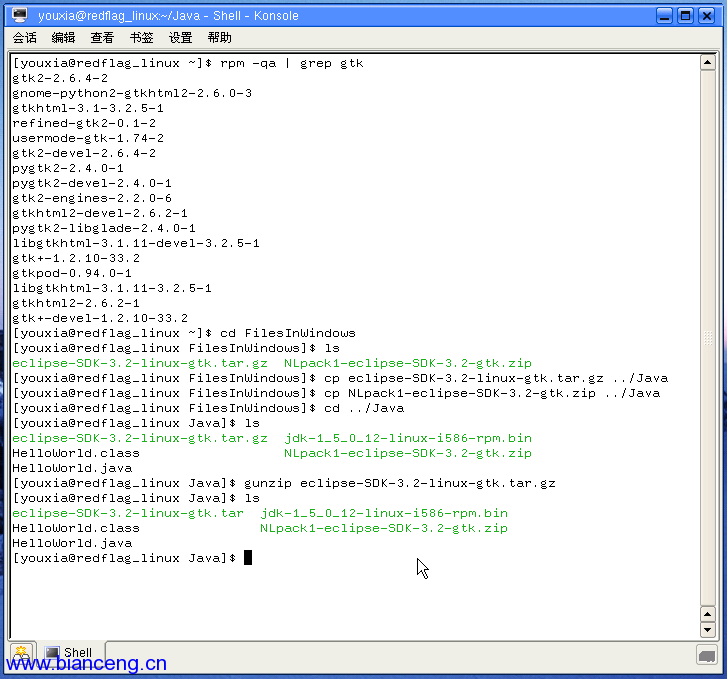Maximize the Konsole window
Viewport: 727px width, 679px height.
pos(685,16)
